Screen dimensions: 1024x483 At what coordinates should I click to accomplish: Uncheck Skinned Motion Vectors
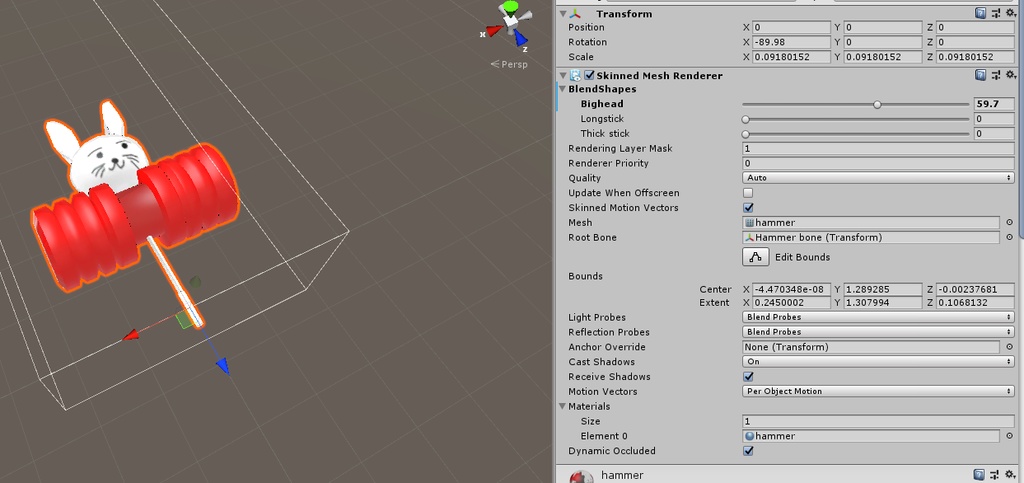748,208
